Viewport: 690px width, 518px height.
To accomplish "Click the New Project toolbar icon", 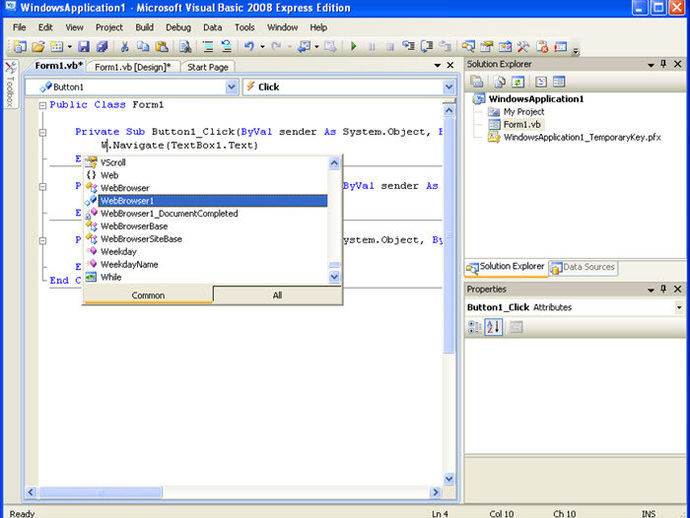I will [x=19, y=46].
